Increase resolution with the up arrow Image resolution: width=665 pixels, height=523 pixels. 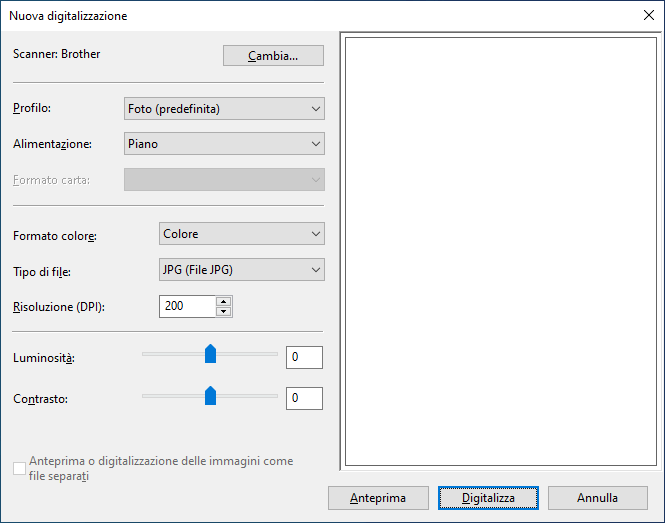(224, 301)
